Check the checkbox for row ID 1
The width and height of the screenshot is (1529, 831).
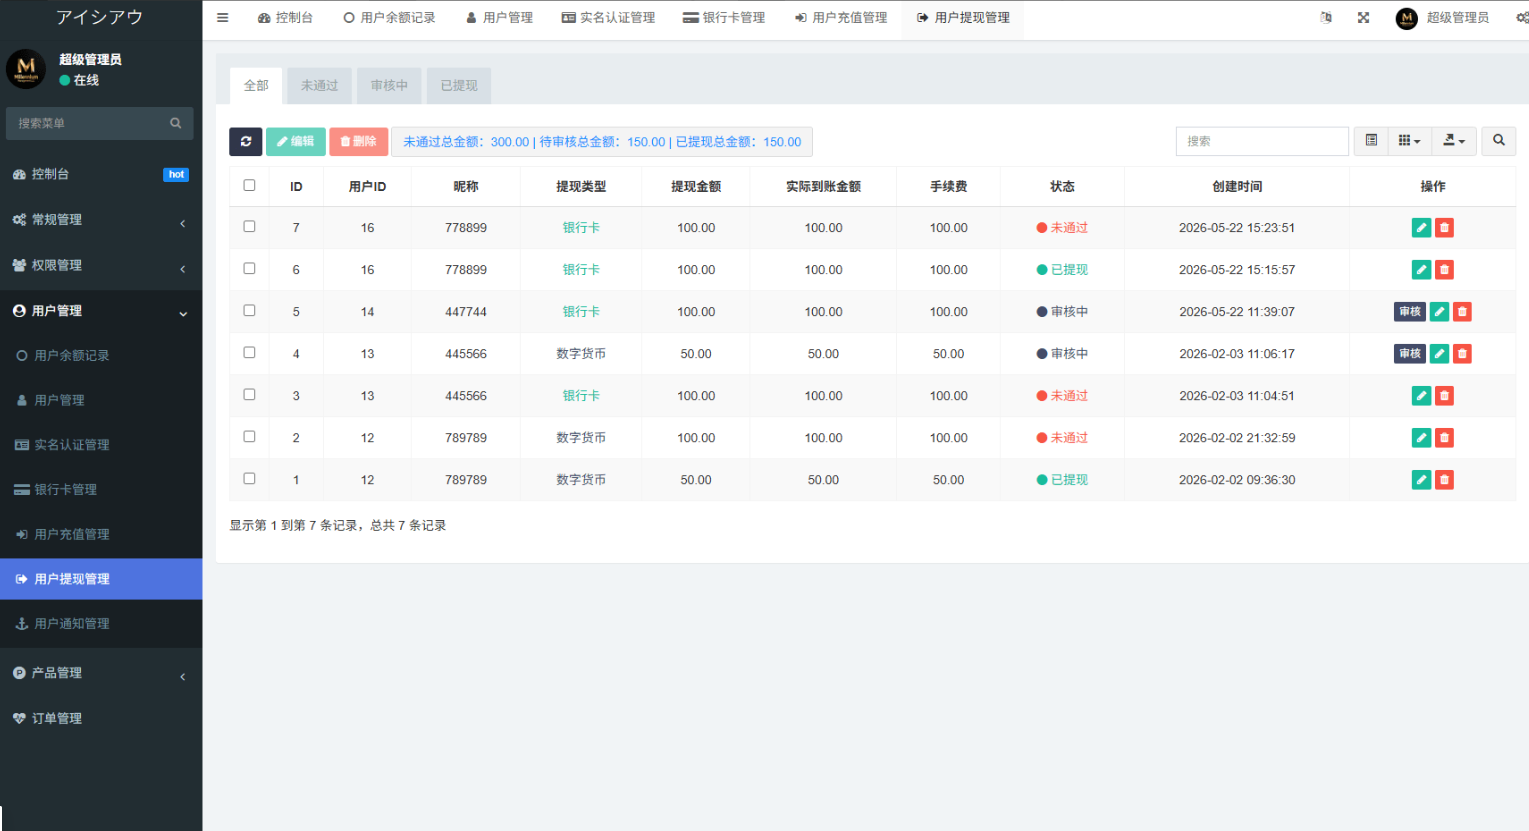tap(249, 479)
